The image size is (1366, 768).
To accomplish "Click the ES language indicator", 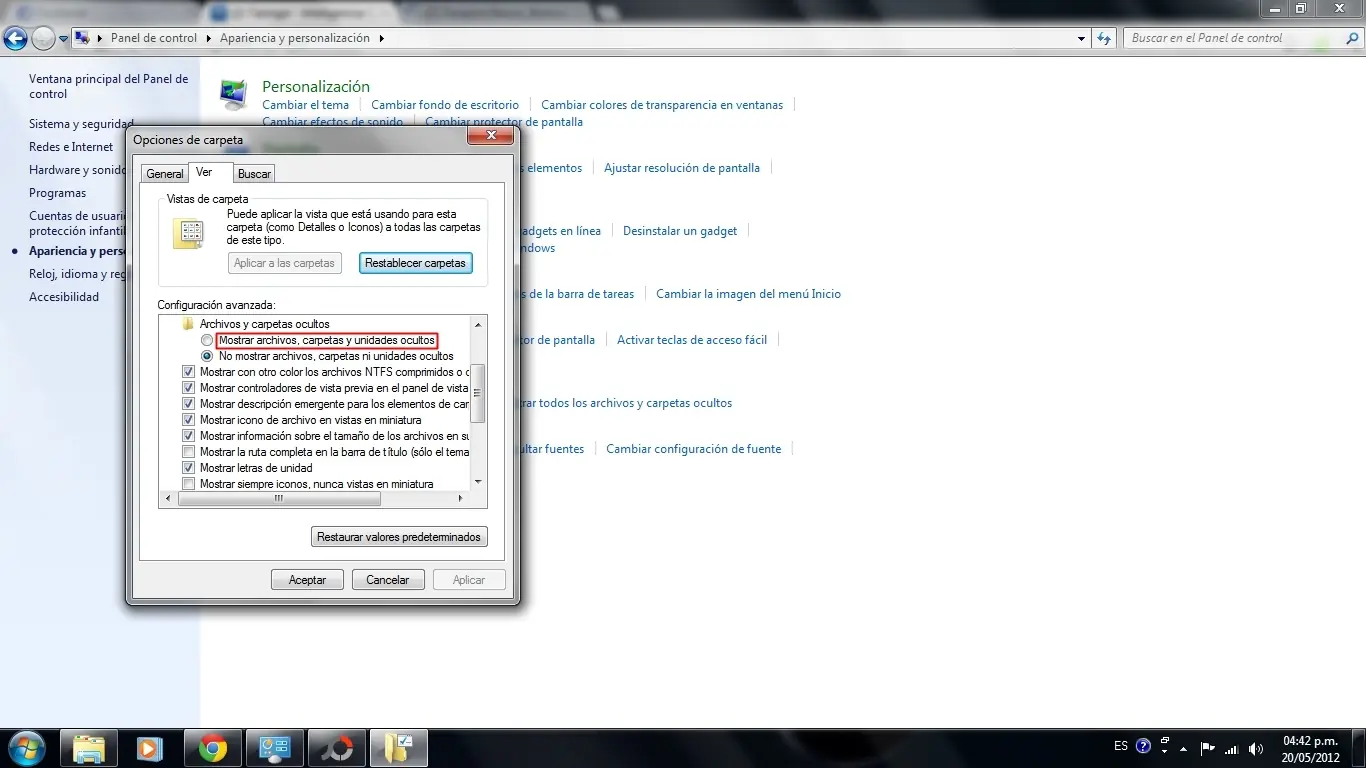I will tap(1121, 746).
